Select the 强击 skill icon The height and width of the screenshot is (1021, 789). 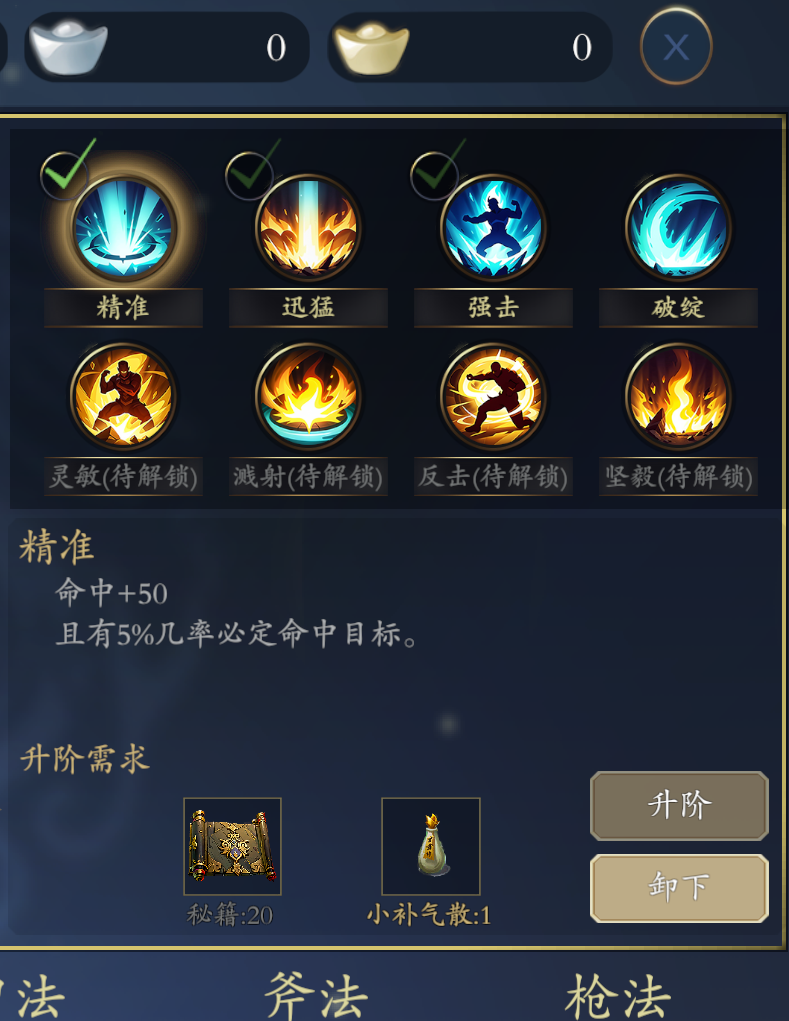pos(493,228)
